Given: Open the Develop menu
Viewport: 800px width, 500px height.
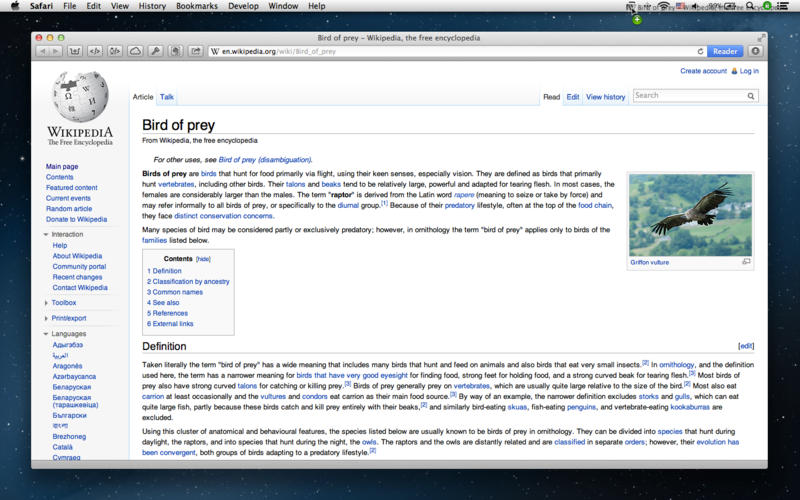Looking at the screenshot, I should pyautogui.click(x=243, y=6).
